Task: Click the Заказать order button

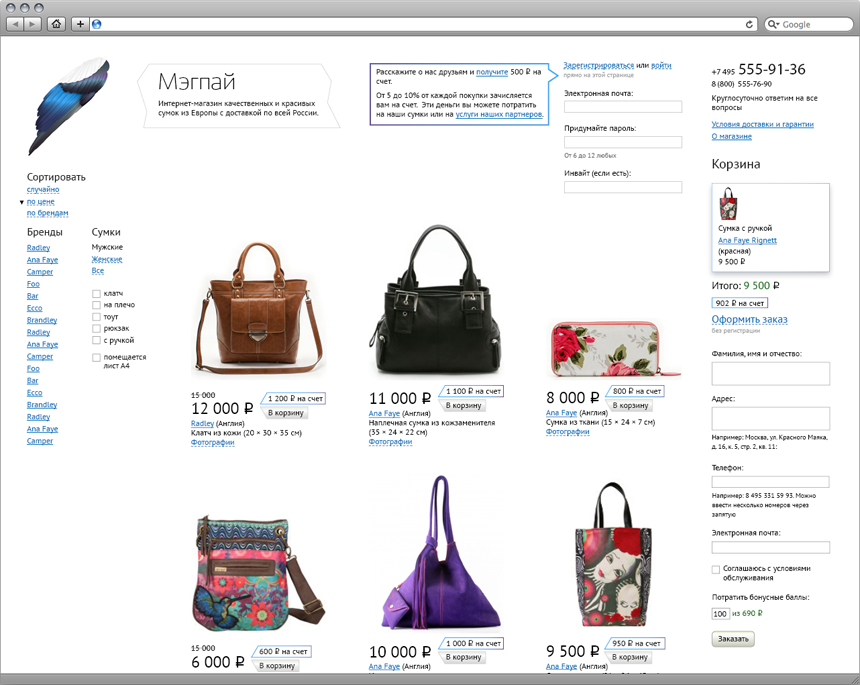Action: point(733,639)
